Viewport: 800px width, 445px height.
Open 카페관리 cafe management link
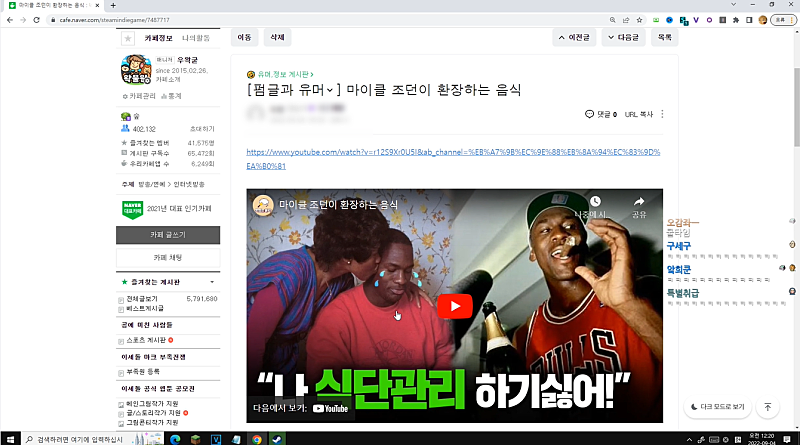point(139,96)
